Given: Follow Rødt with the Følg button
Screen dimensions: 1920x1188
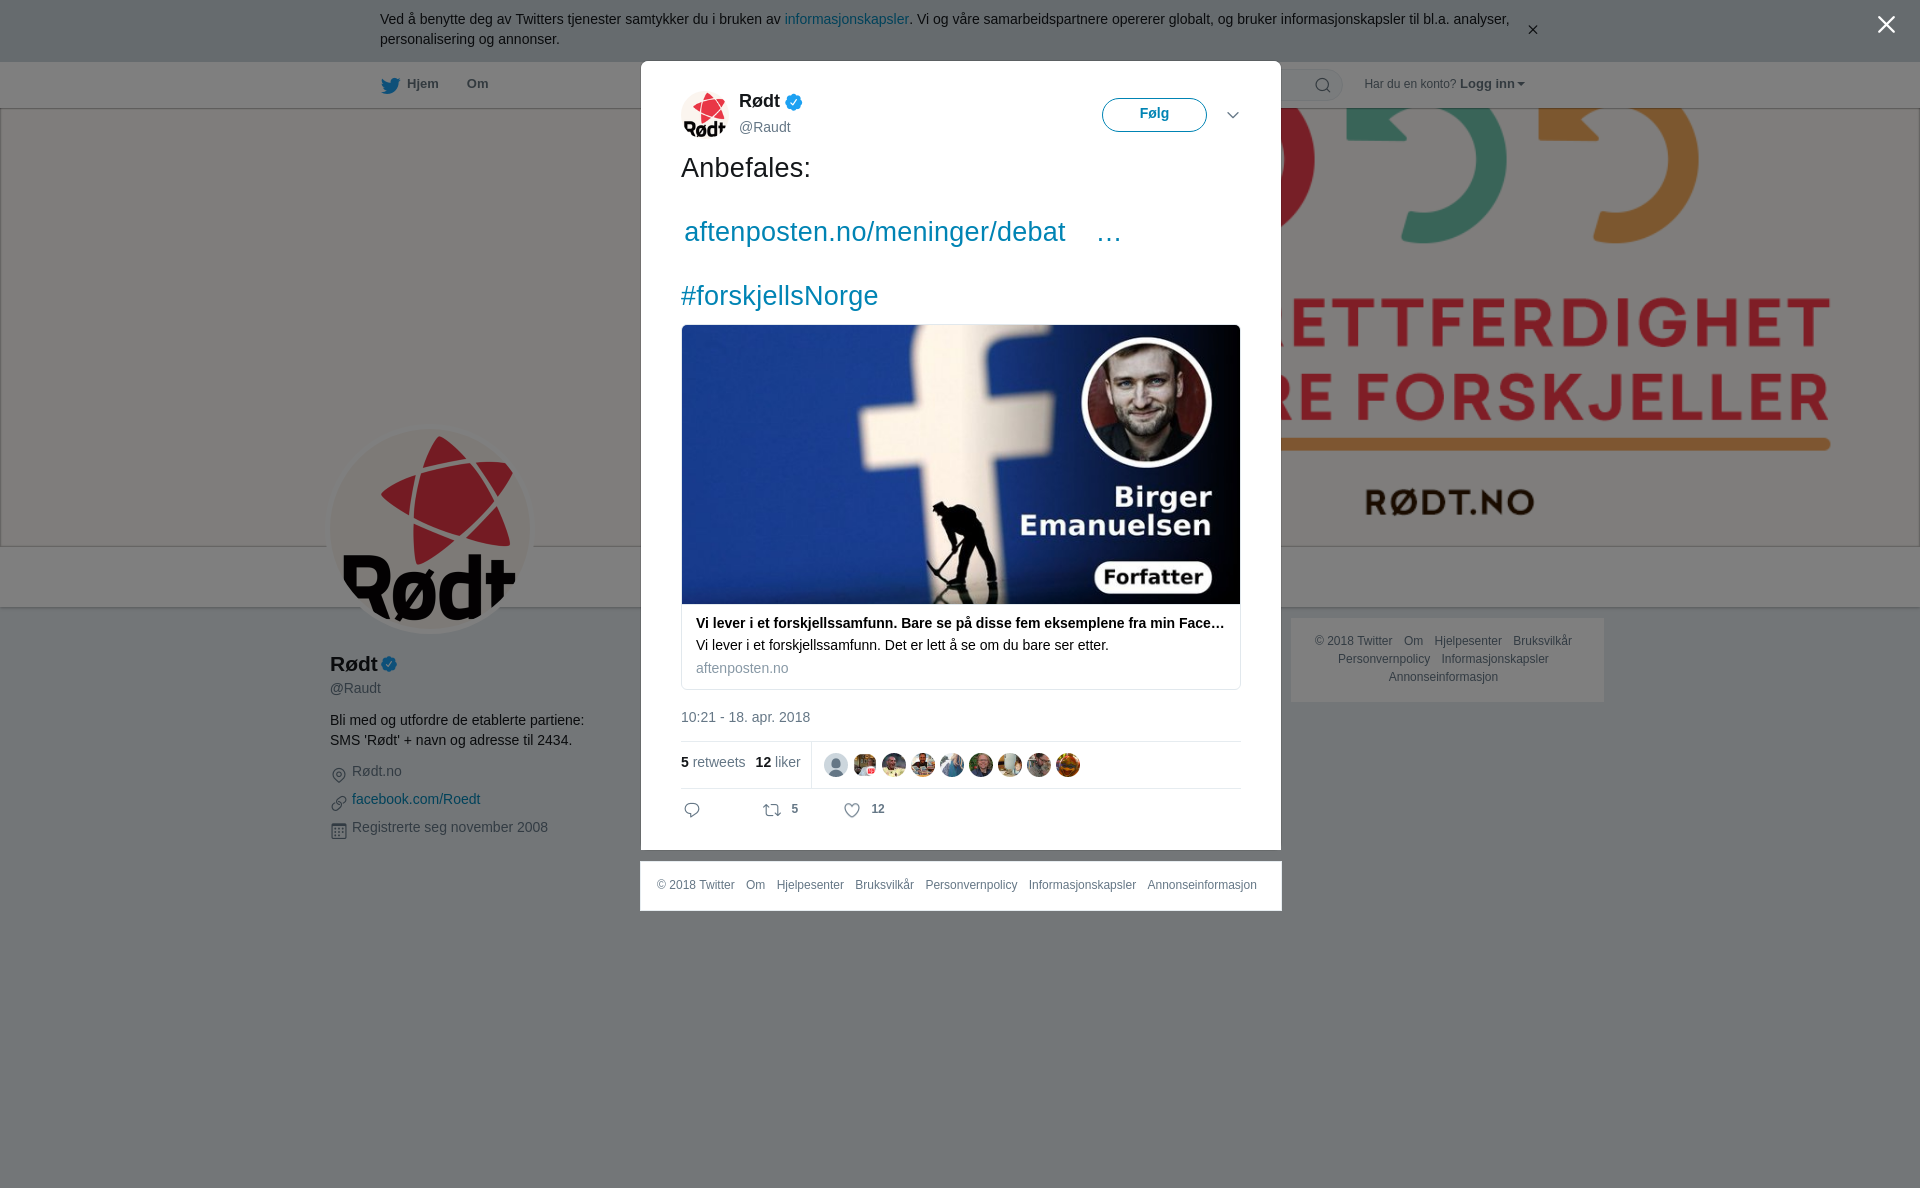Looking at the screenshot, I should point(1154,115).
